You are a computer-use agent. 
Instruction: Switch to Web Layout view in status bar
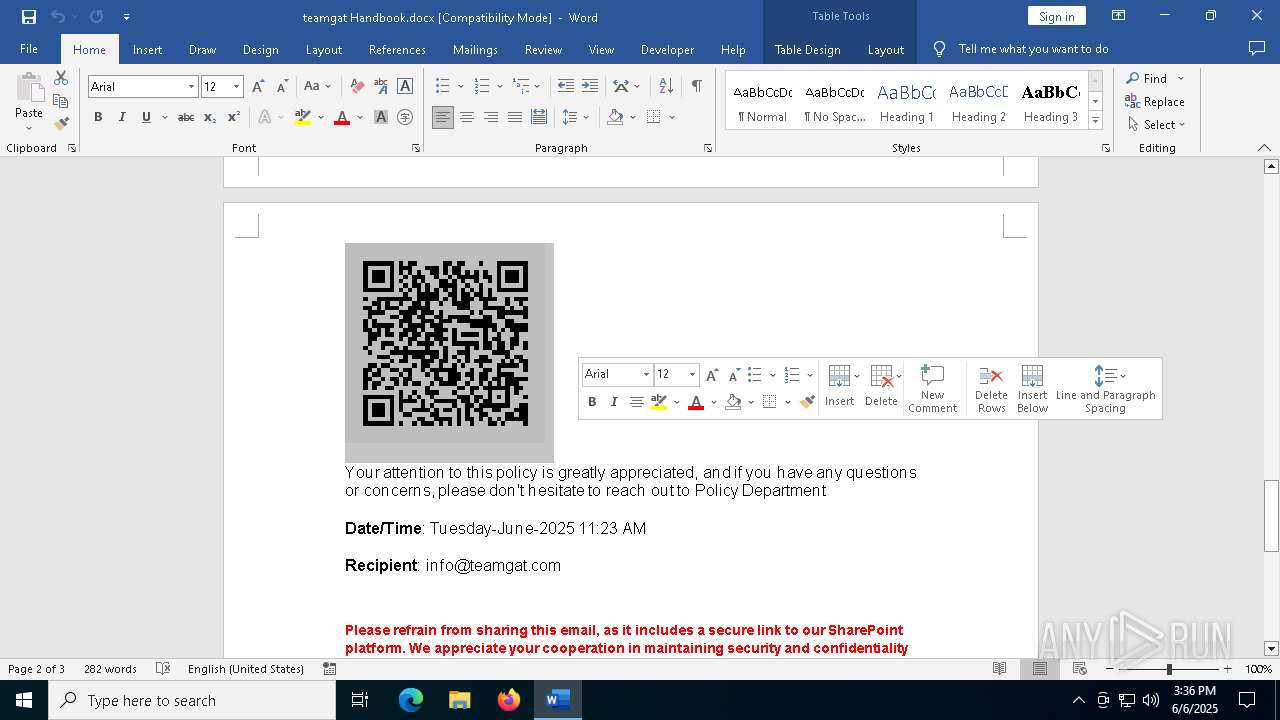[1079, 669]
